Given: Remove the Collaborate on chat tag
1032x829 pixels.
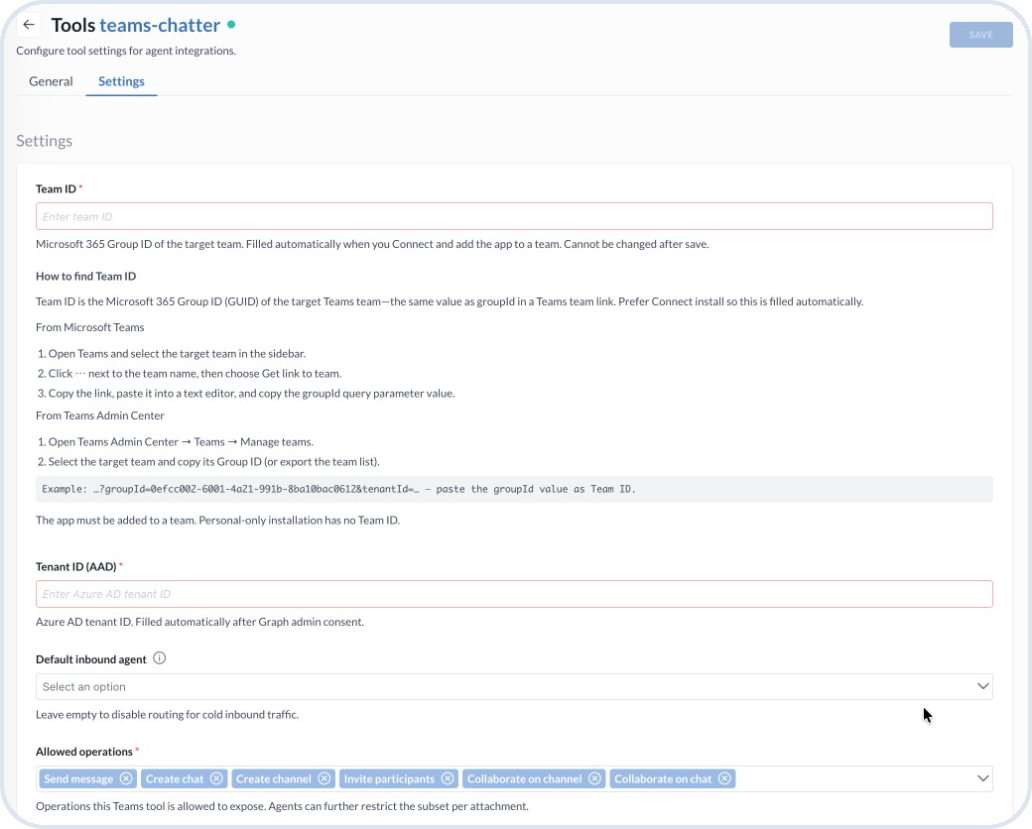Looking at the screenshot, I should click(x=725, y=778).
